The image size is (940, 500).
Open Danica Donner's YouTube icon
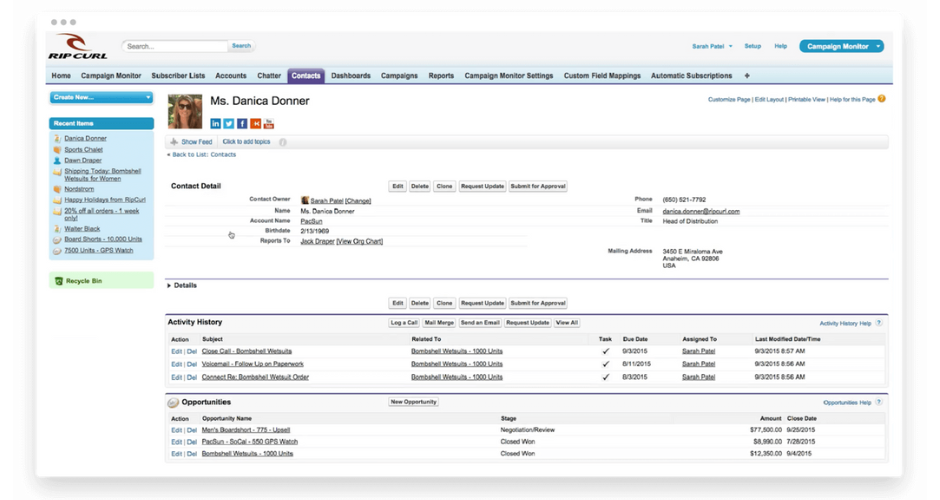269,124
